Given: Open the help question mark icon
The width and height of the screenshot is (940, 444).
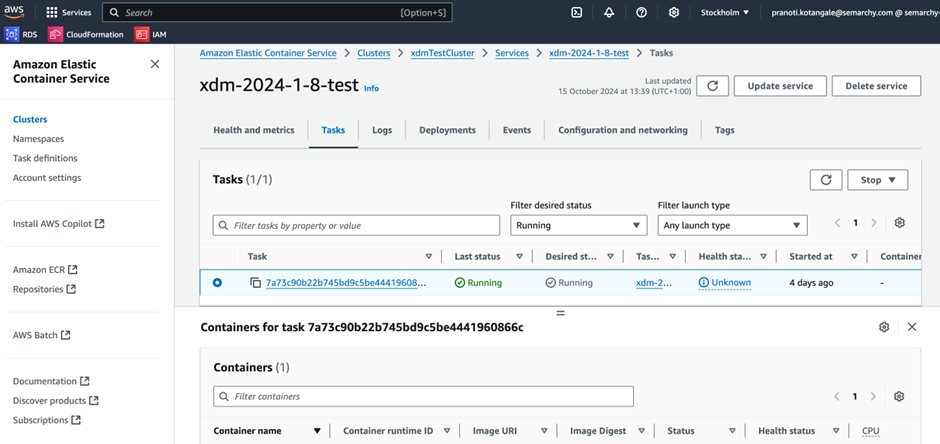Looking at the screenshot, I should point(641,13).
